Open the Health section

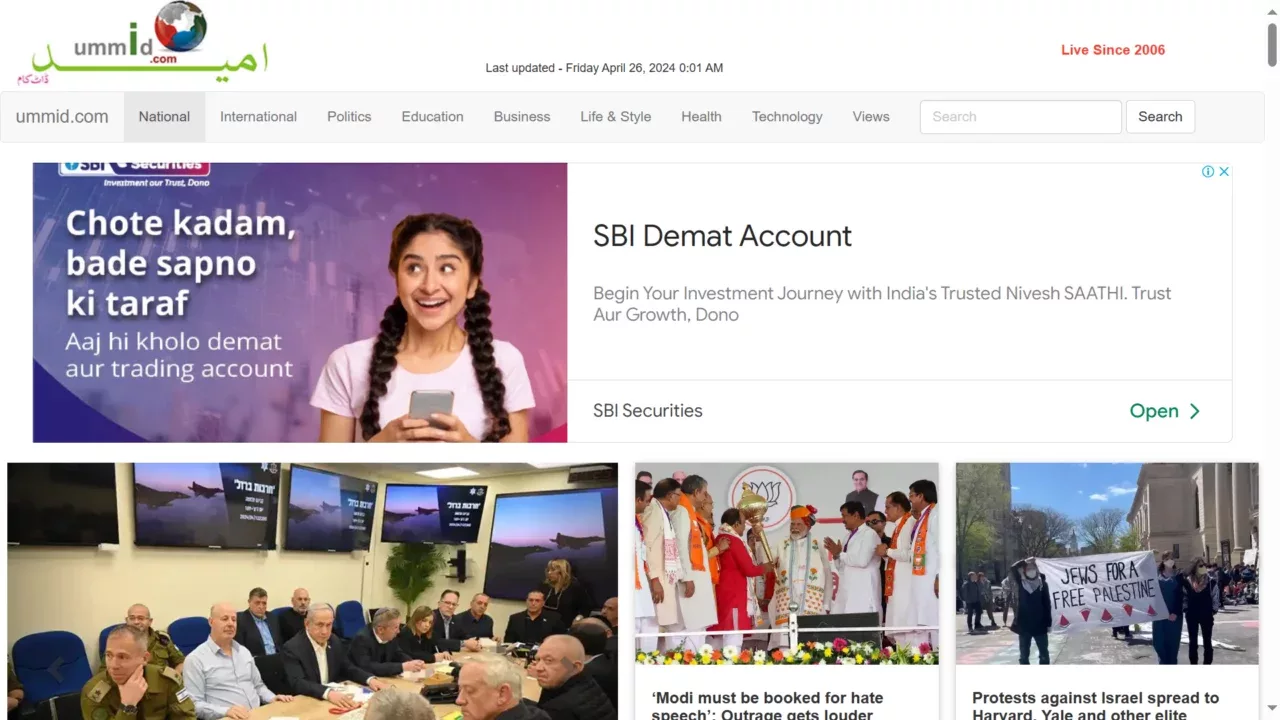[701, 117]
